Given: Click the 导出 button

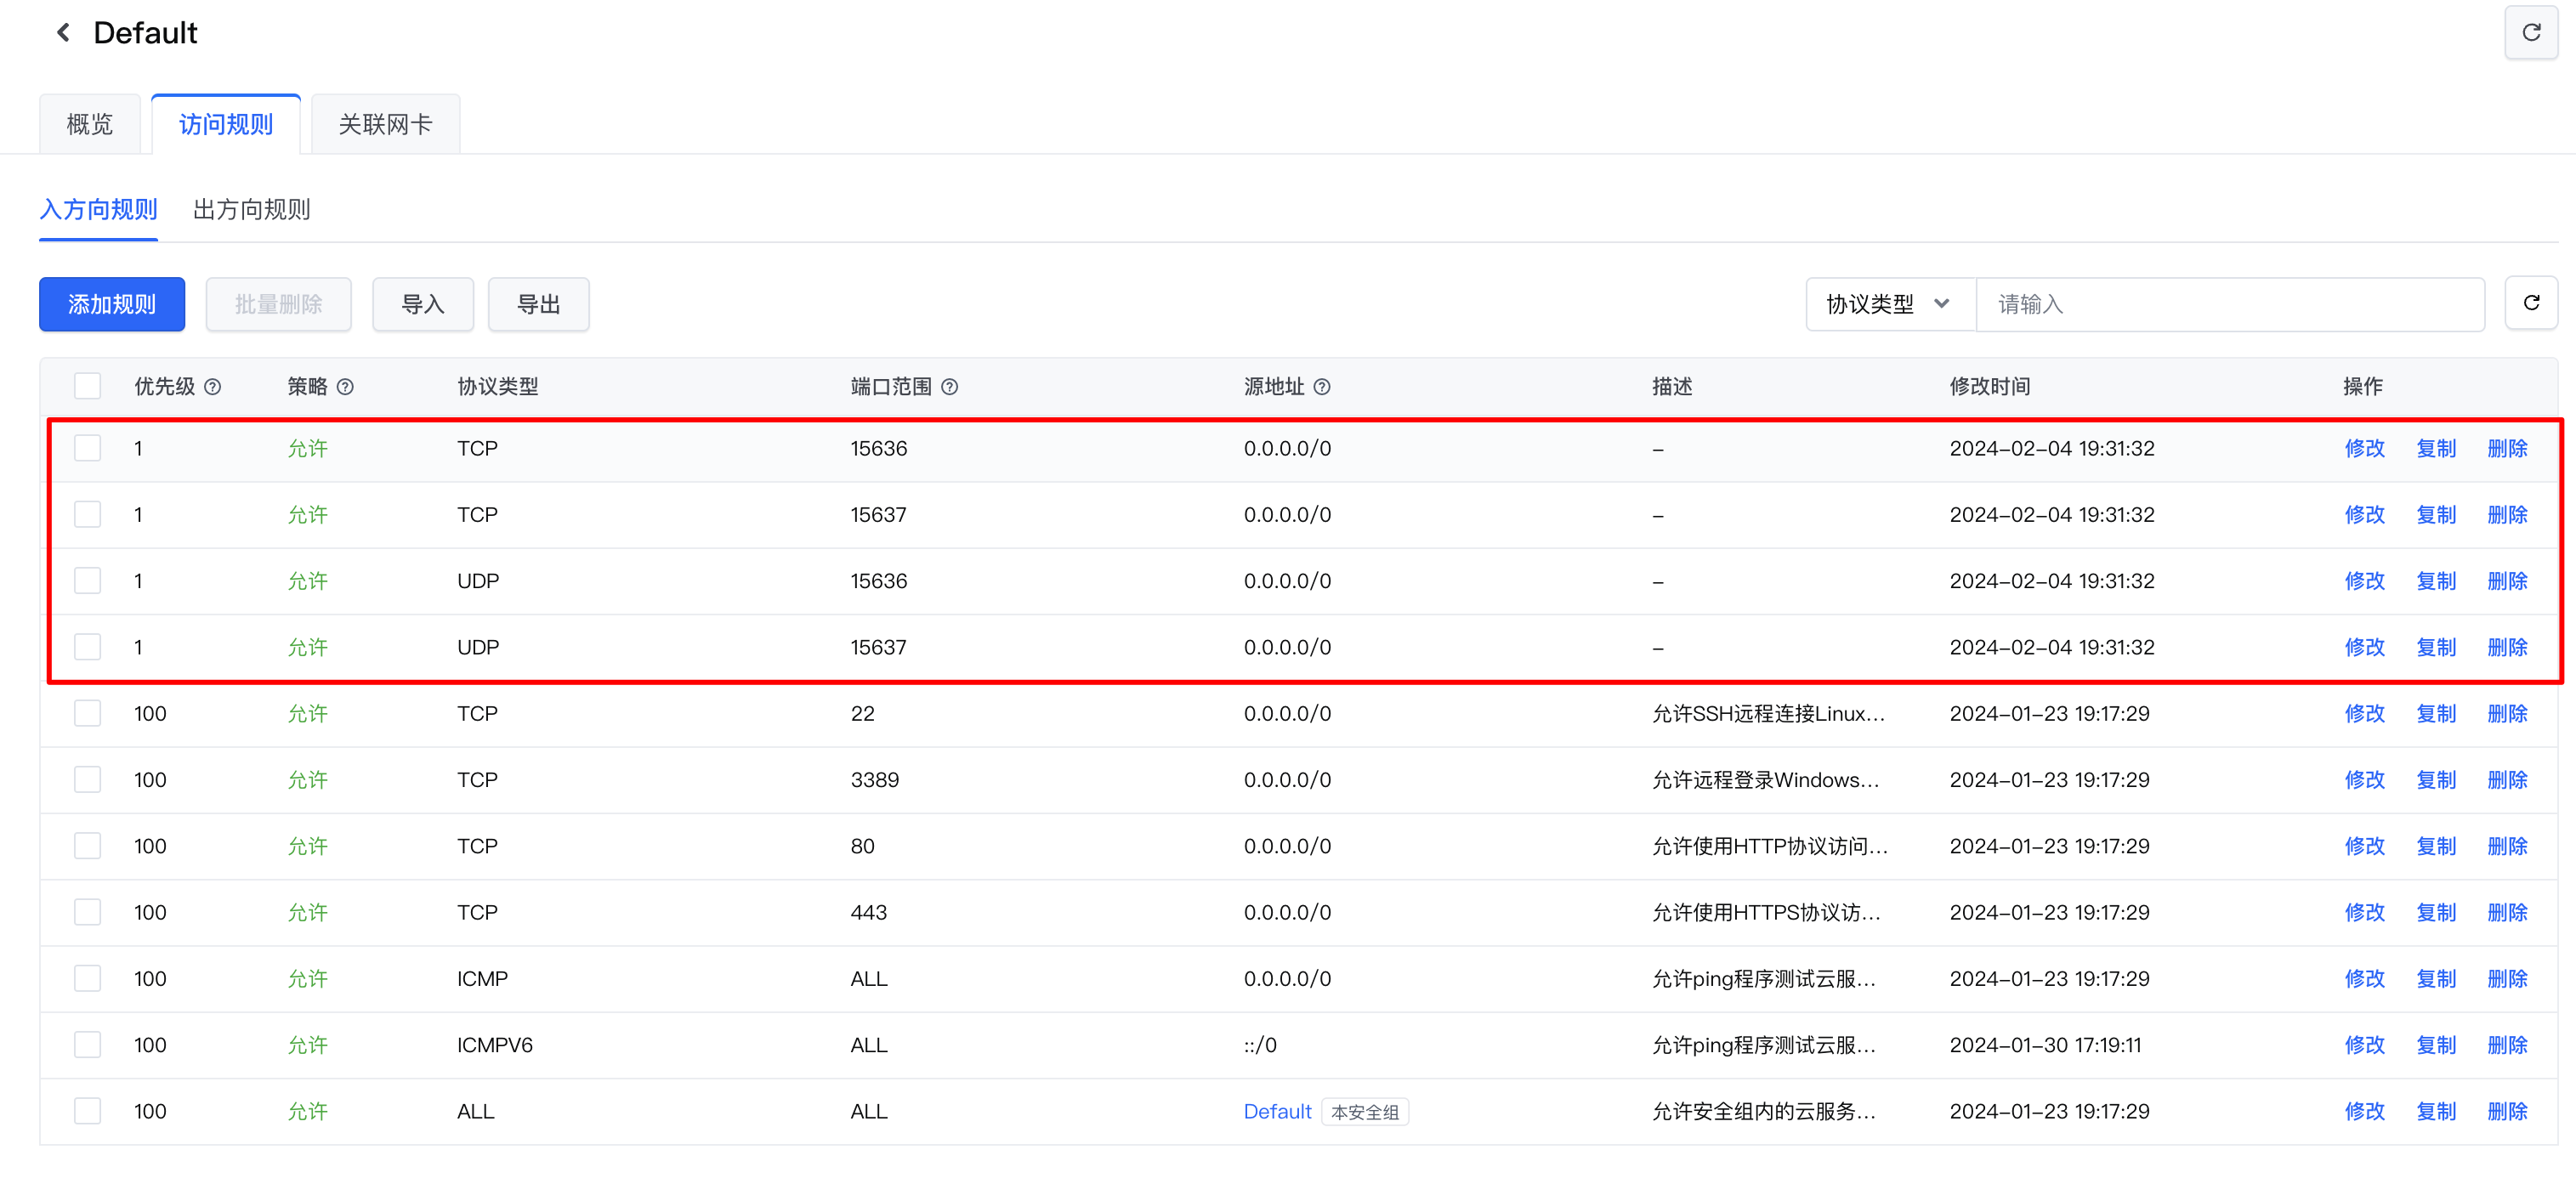Looking at the screenshot, I should [538, 304].
